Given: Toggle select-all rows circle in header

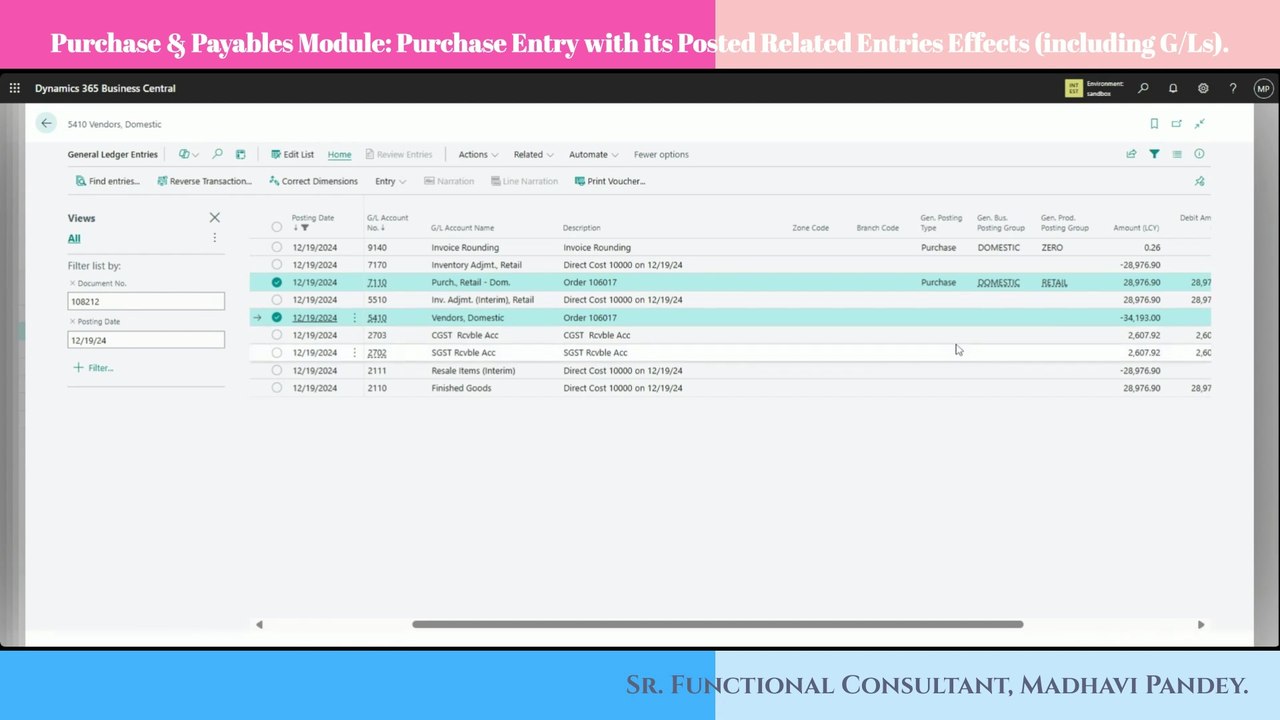Looking at the screenshot, I should coord(277,227).
